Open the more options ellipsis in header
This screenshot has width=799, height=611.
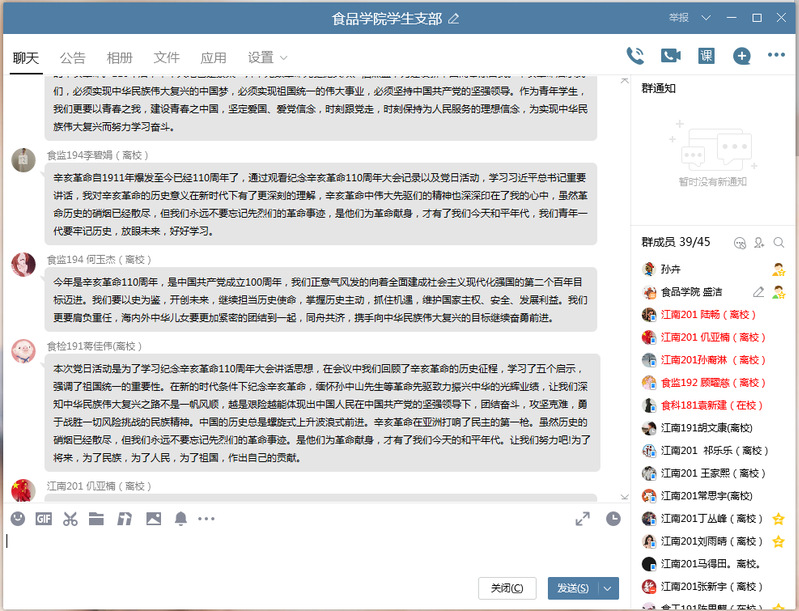point(776,55)
